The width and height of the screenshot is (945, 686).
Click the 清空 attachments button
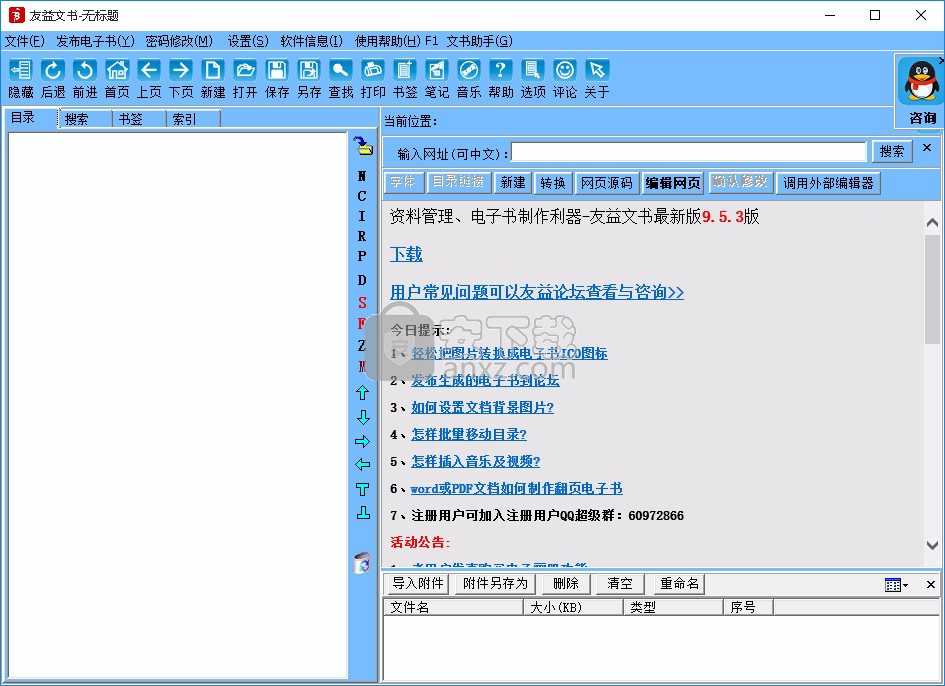tap(620, 584)
